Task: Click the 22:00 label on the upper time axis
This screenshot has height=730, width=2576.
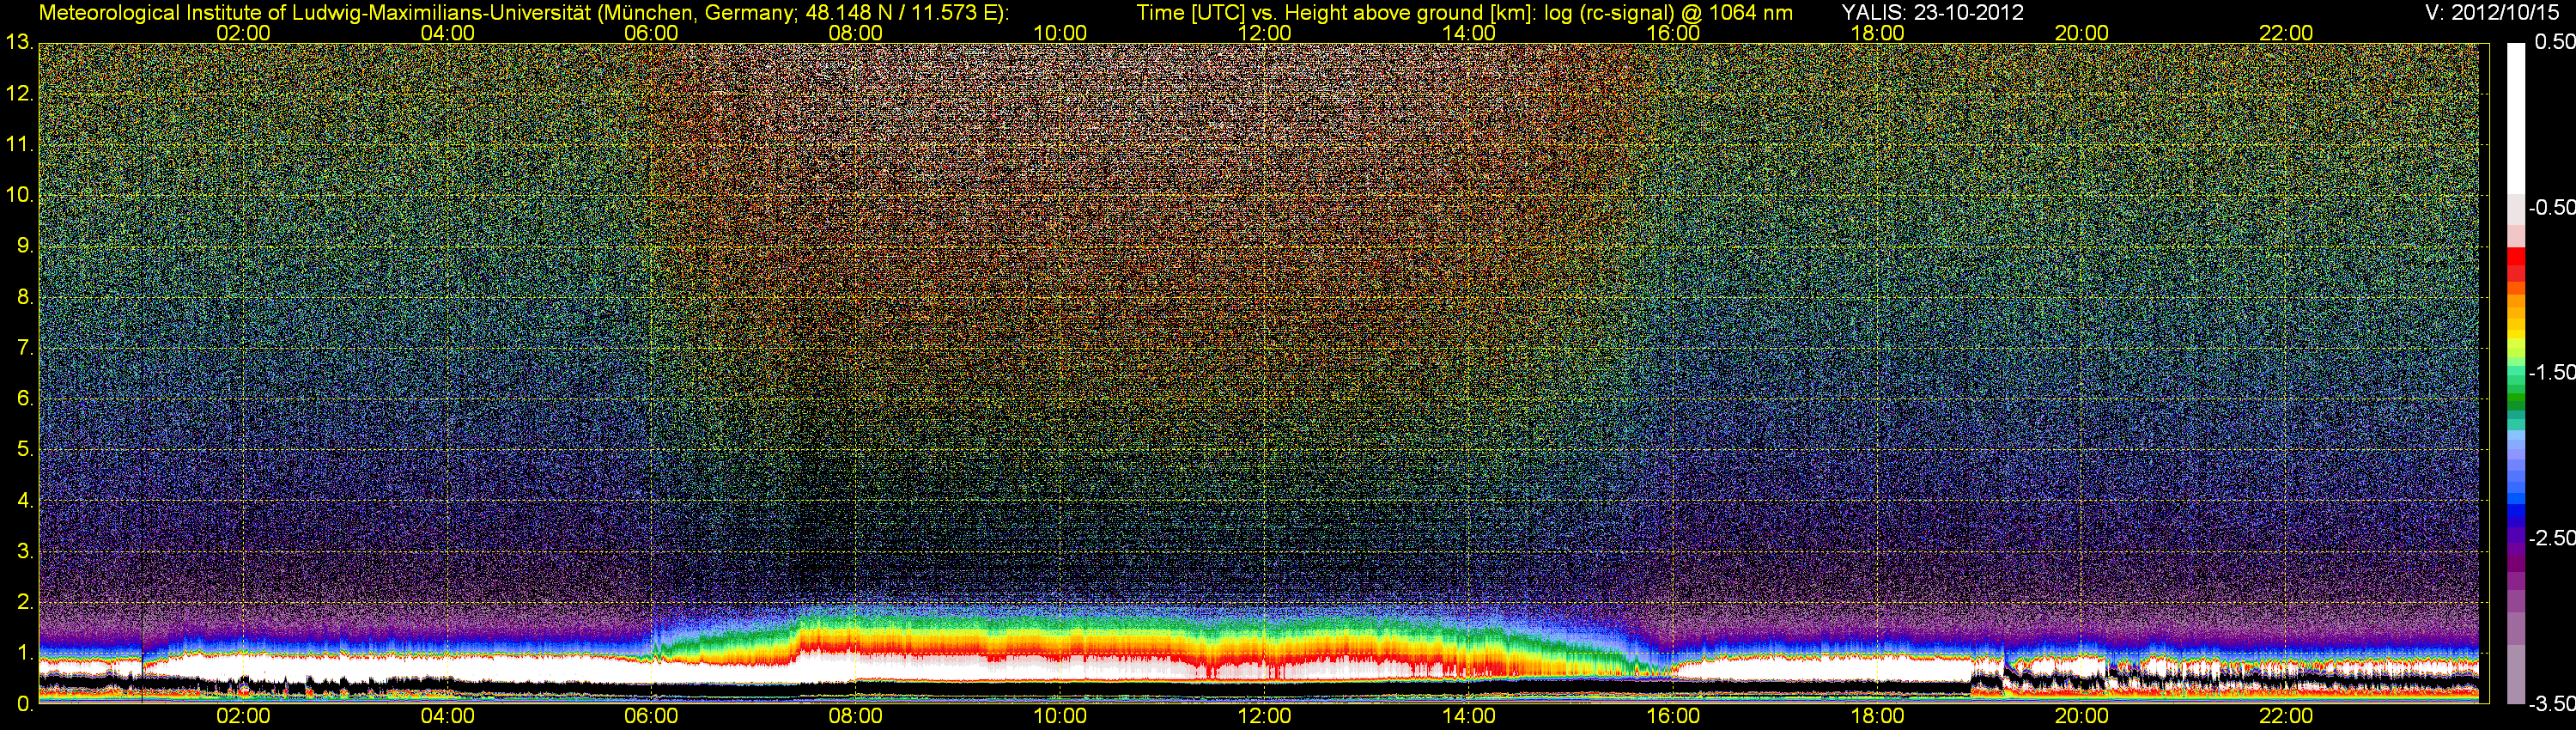Action: 2286,33
